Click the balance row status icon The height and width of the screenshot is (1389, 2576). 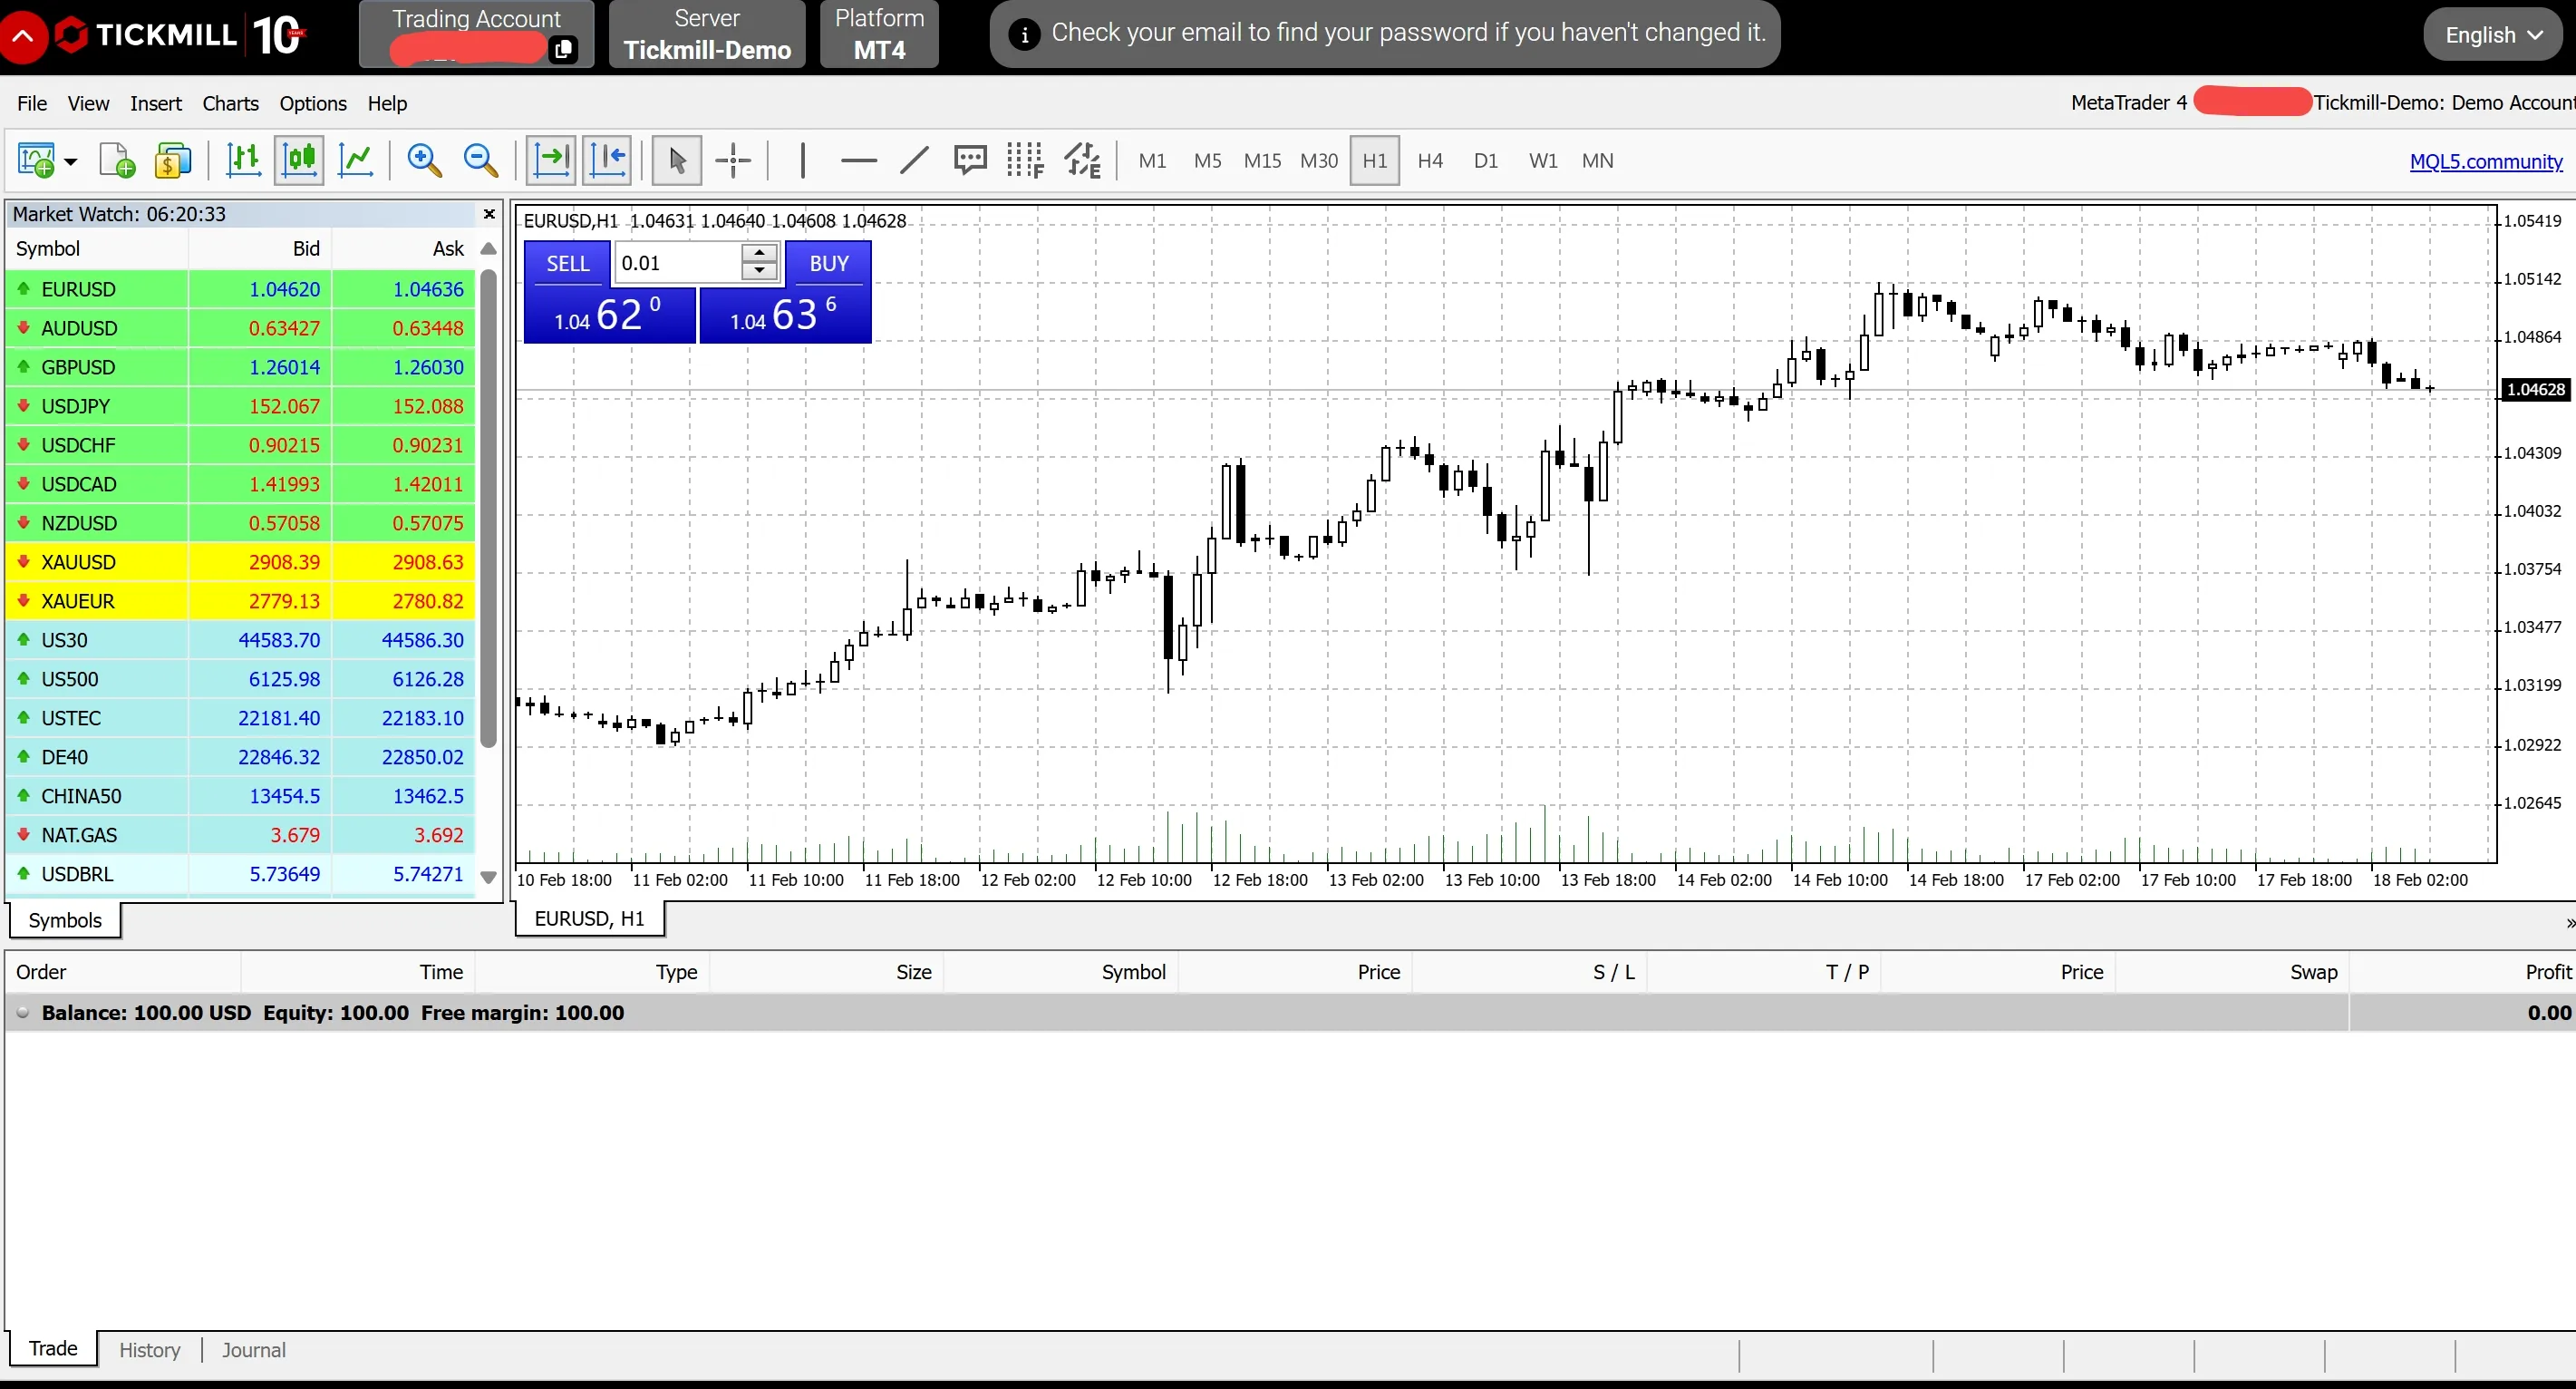tap(22, 1013)
